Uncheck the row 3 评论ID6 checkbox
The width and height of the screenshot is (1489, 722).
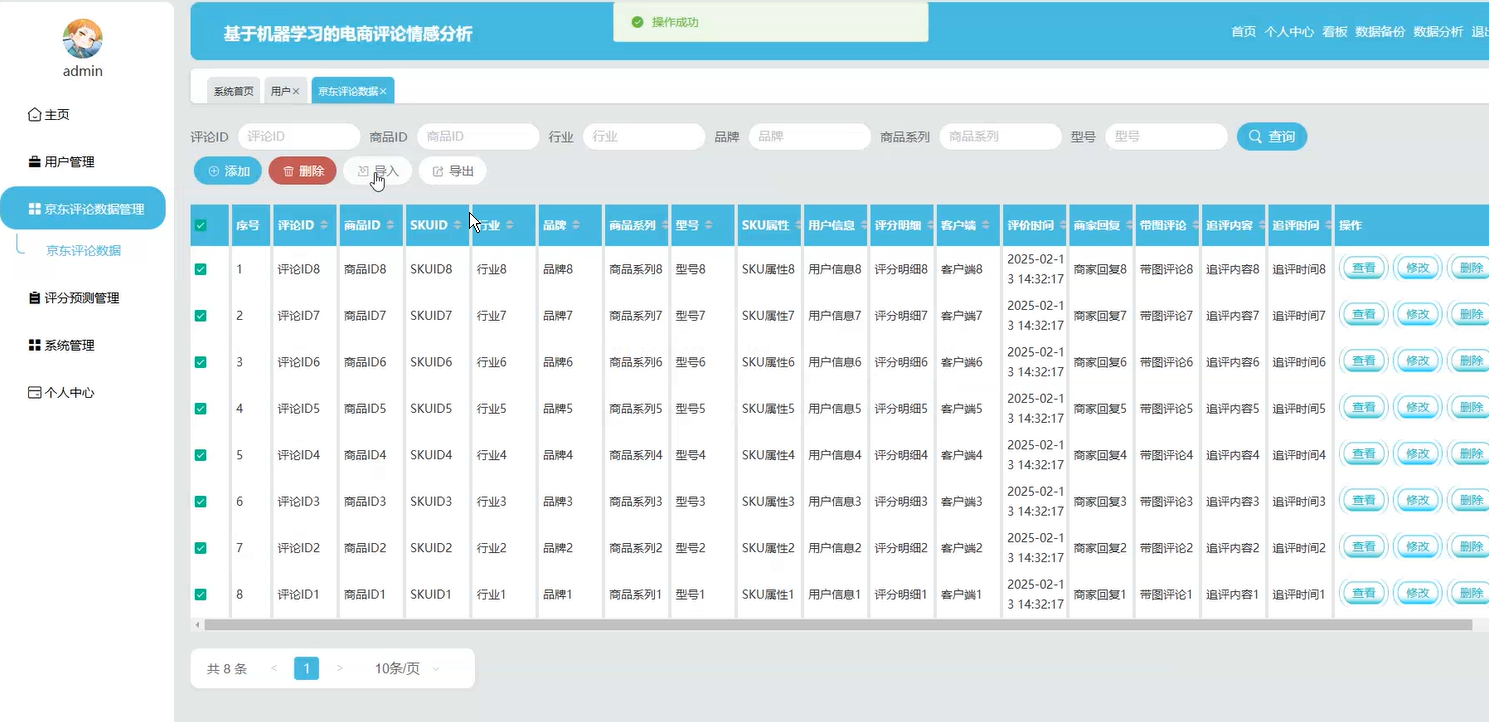point(201,362)
